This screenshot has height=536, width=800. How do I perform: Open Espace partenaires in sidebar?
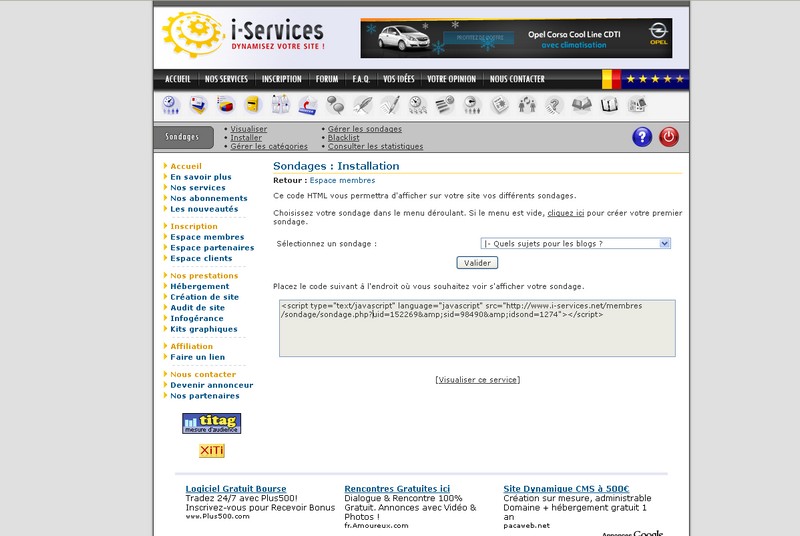(x=212, y=248)
